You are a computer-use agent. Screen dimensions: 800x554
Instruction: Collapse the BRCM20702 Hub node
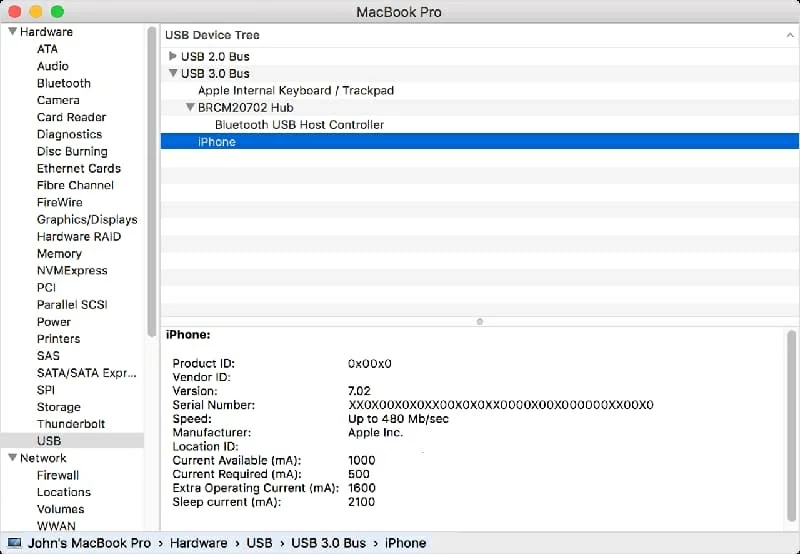[x=190, y=108]
